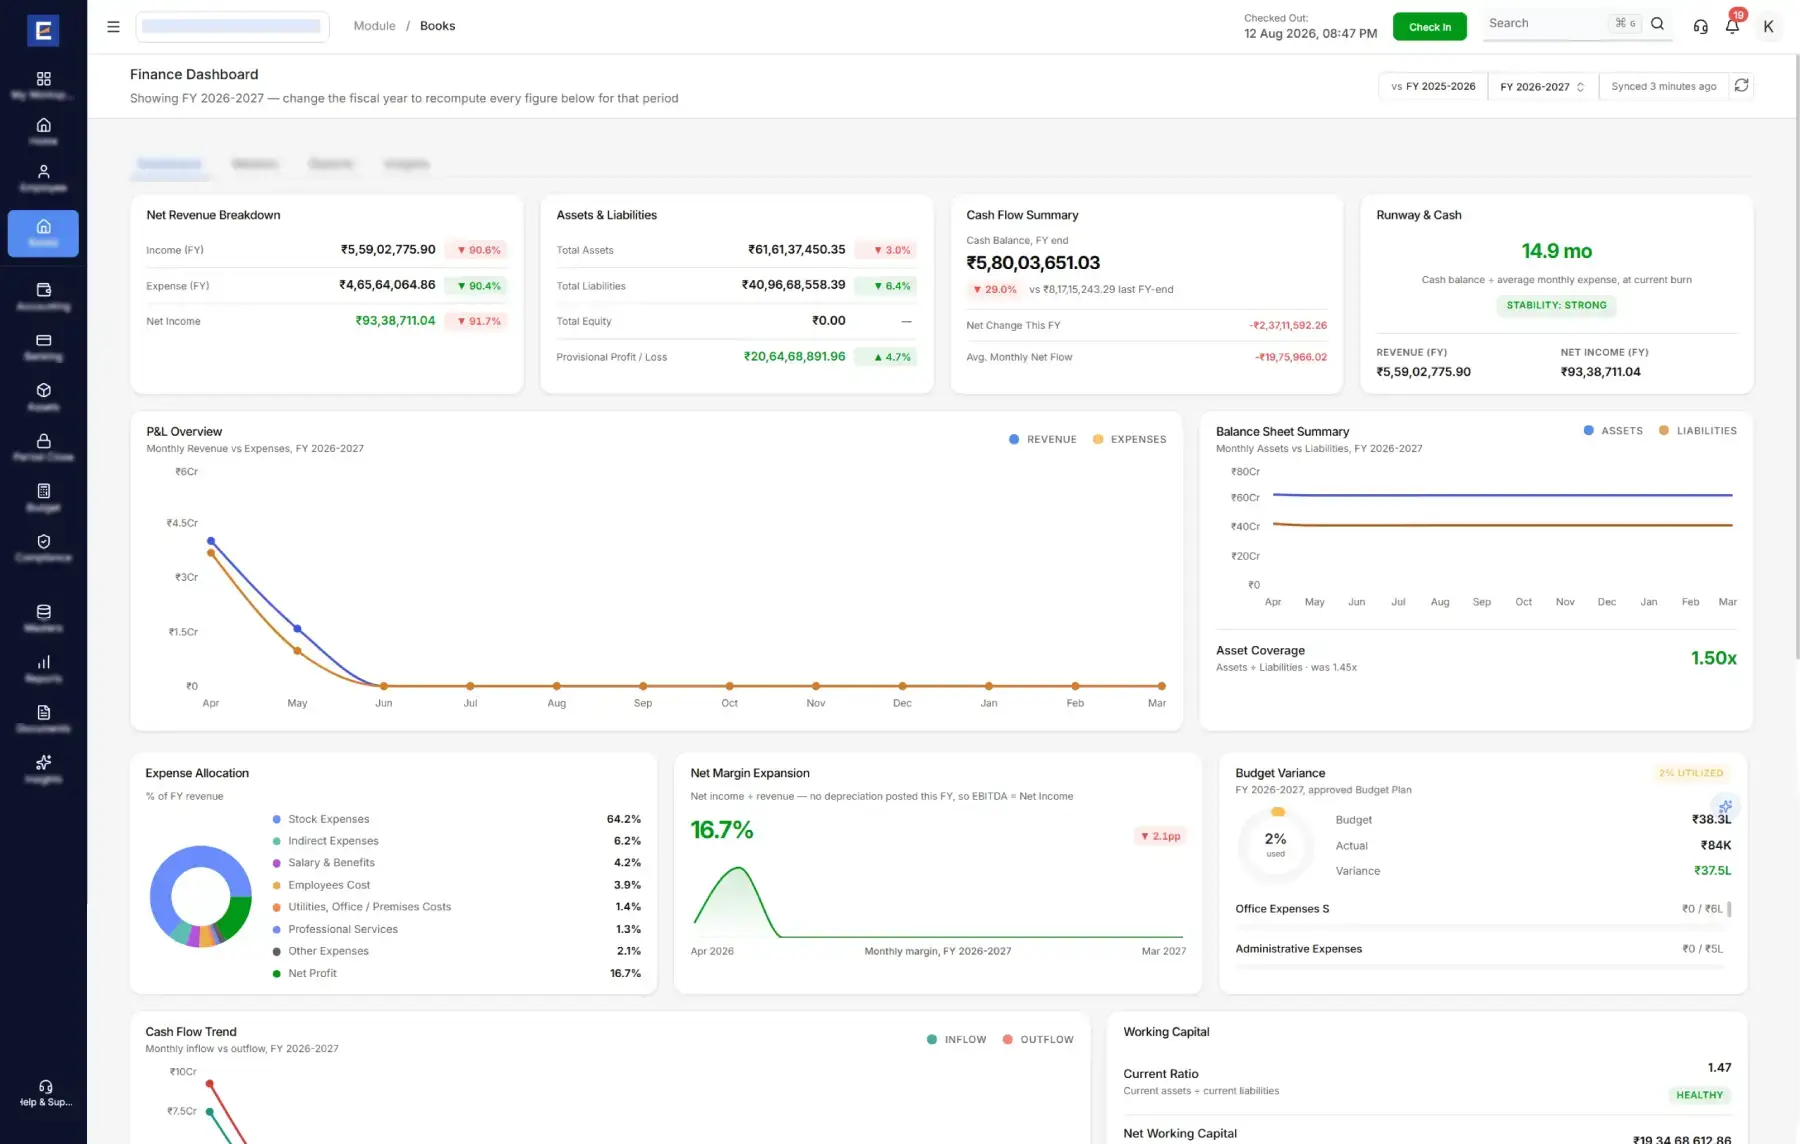Click the blurred selector box beside hamburger menu

(232, 27)
